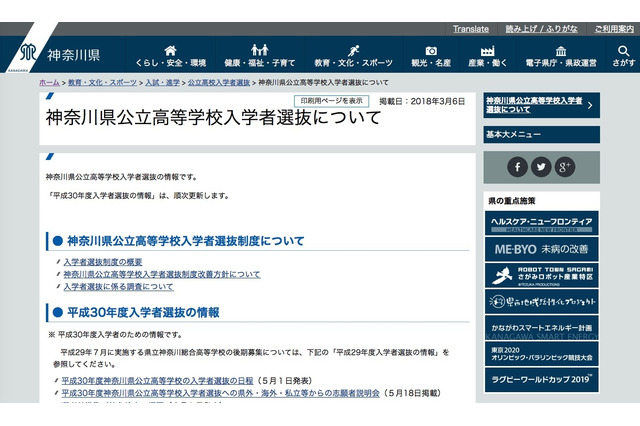
Task: Go to 教育・文化・スポーツ breadcrumb link
Action: coord(102,82)
